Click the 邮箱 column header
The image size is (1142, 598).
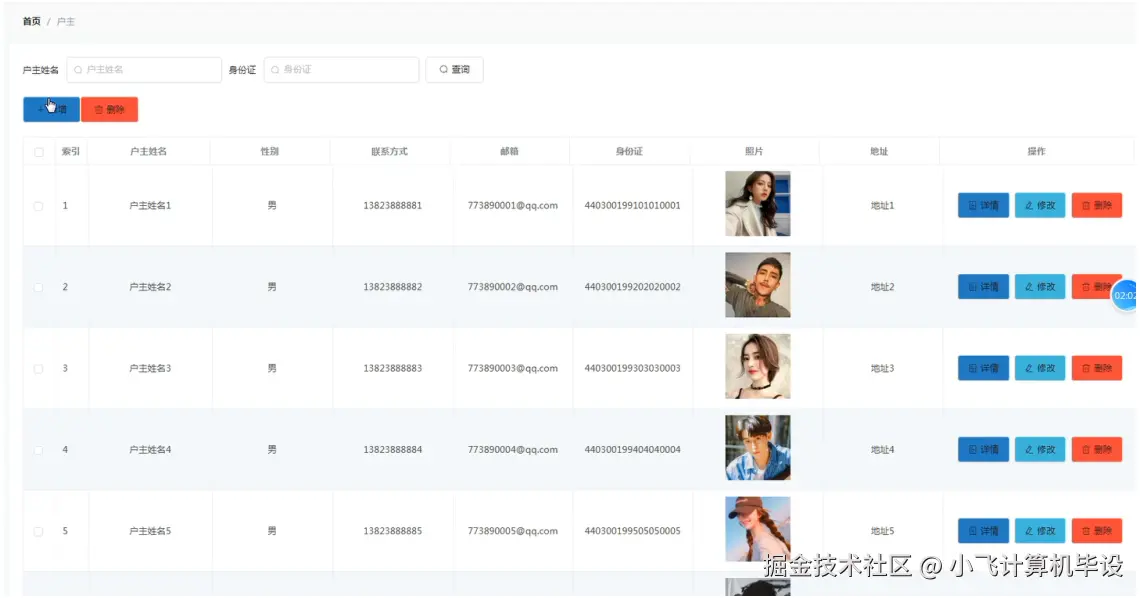point(509,152)
